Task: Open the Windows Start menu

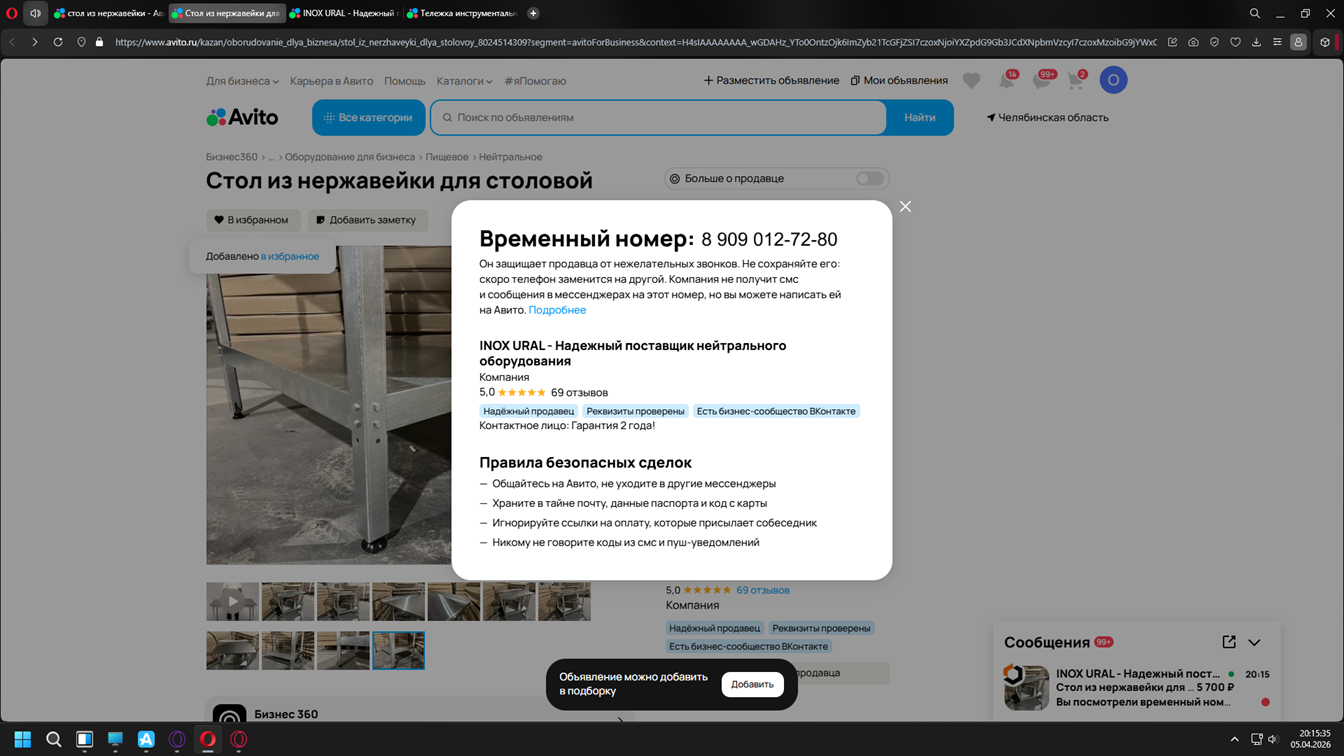Action: [x=22, y=739]
